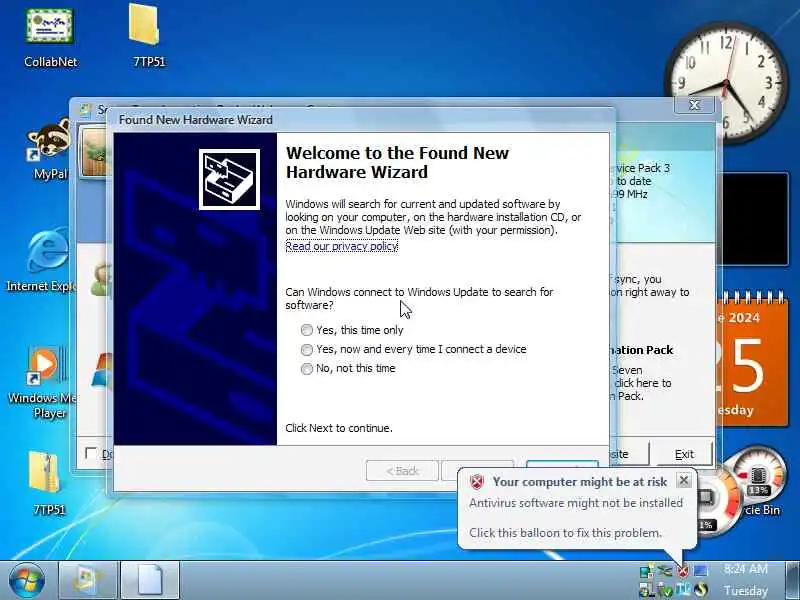Dismiss the security balloon with its X

tap(684, 480)
